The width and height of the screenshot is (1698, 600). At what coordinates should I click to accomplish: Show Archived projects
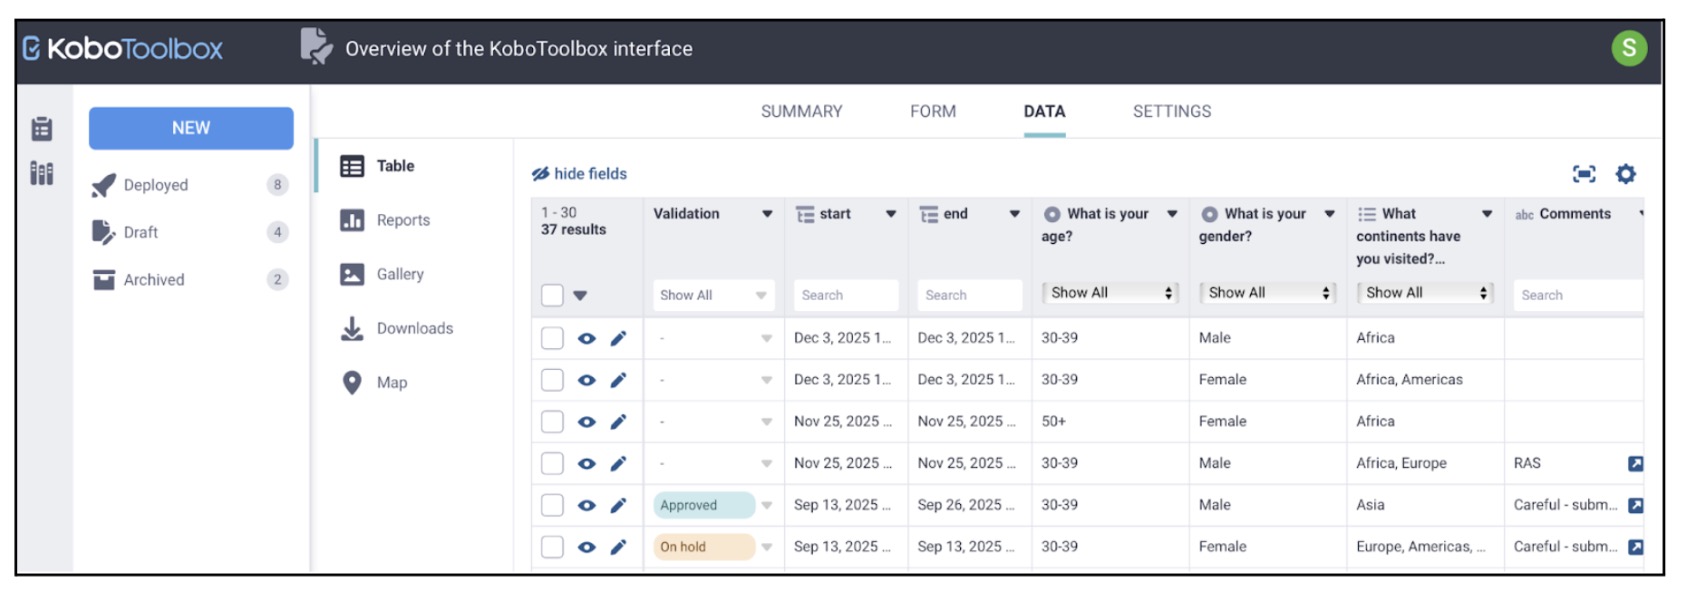190,280
